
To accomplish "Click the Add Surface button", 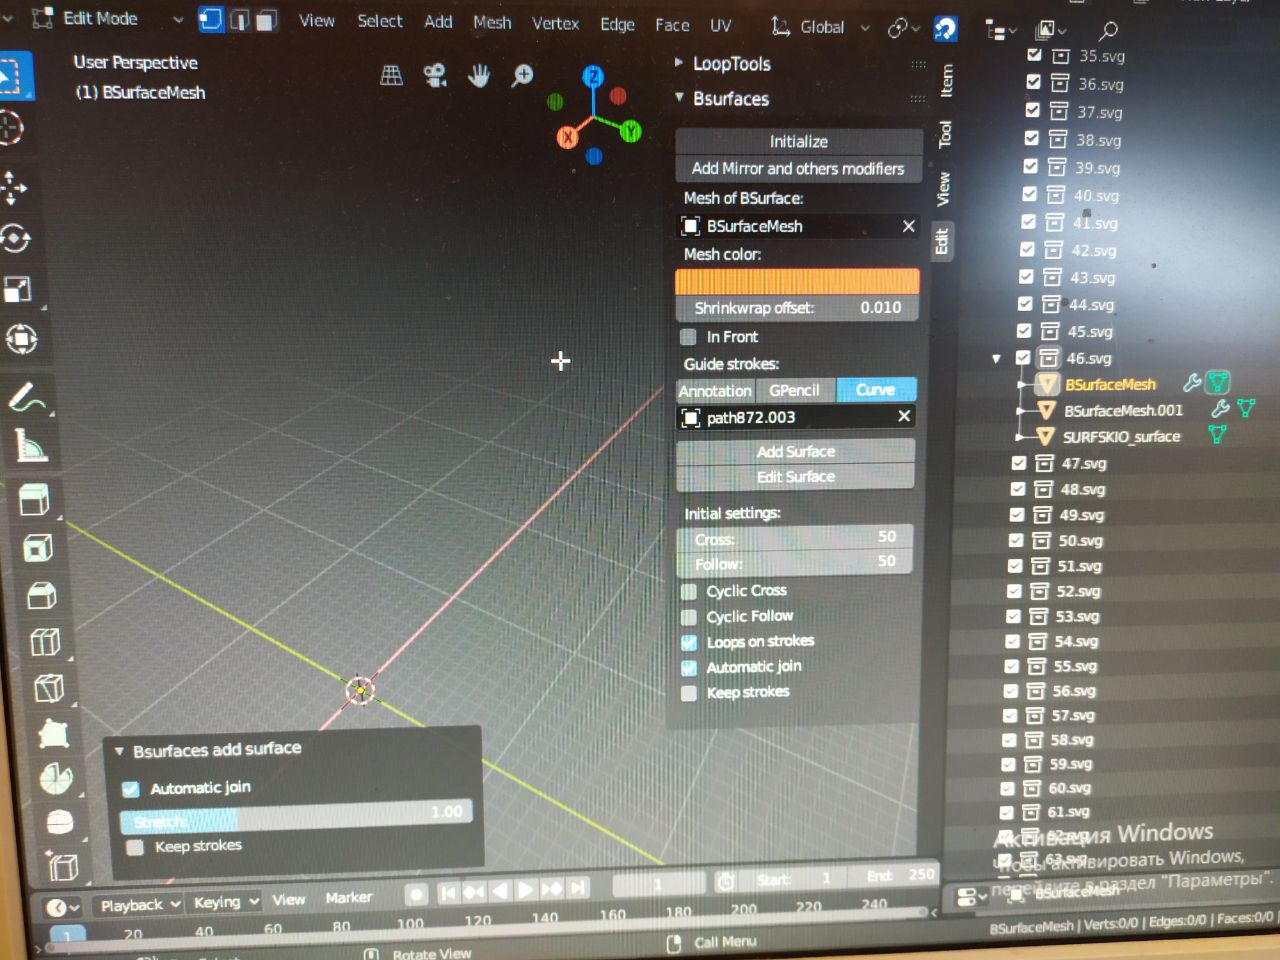I will tap(796, 452).
